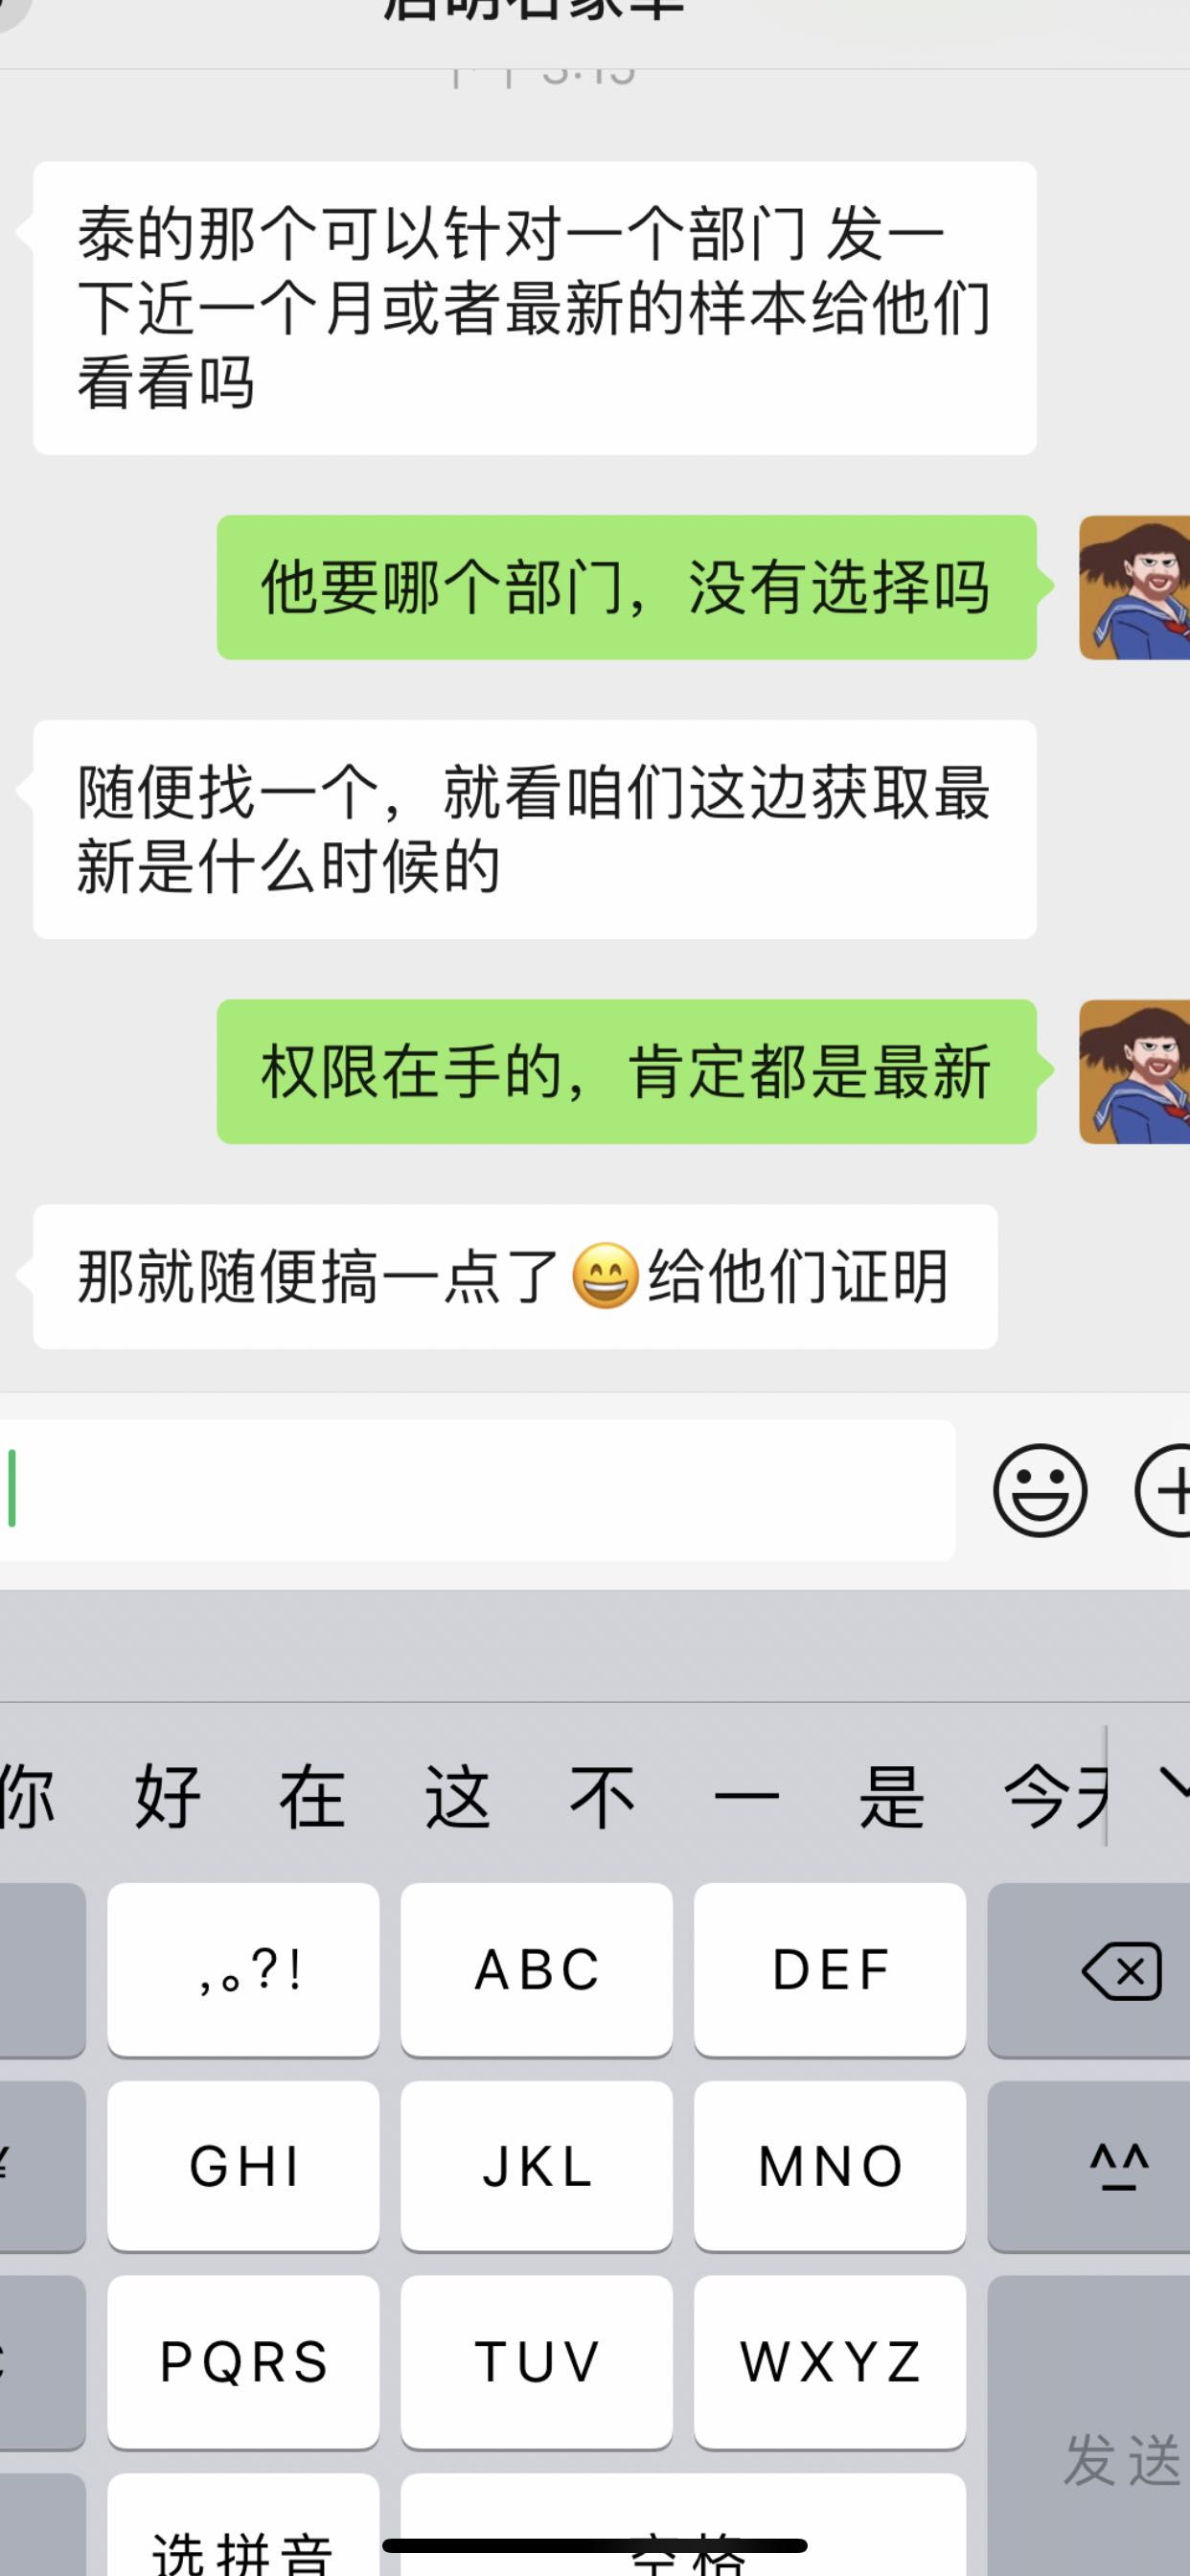Tap the green bubble 权限在手的
This screenshot has height=2576, width=1190.
[626, 1071]
